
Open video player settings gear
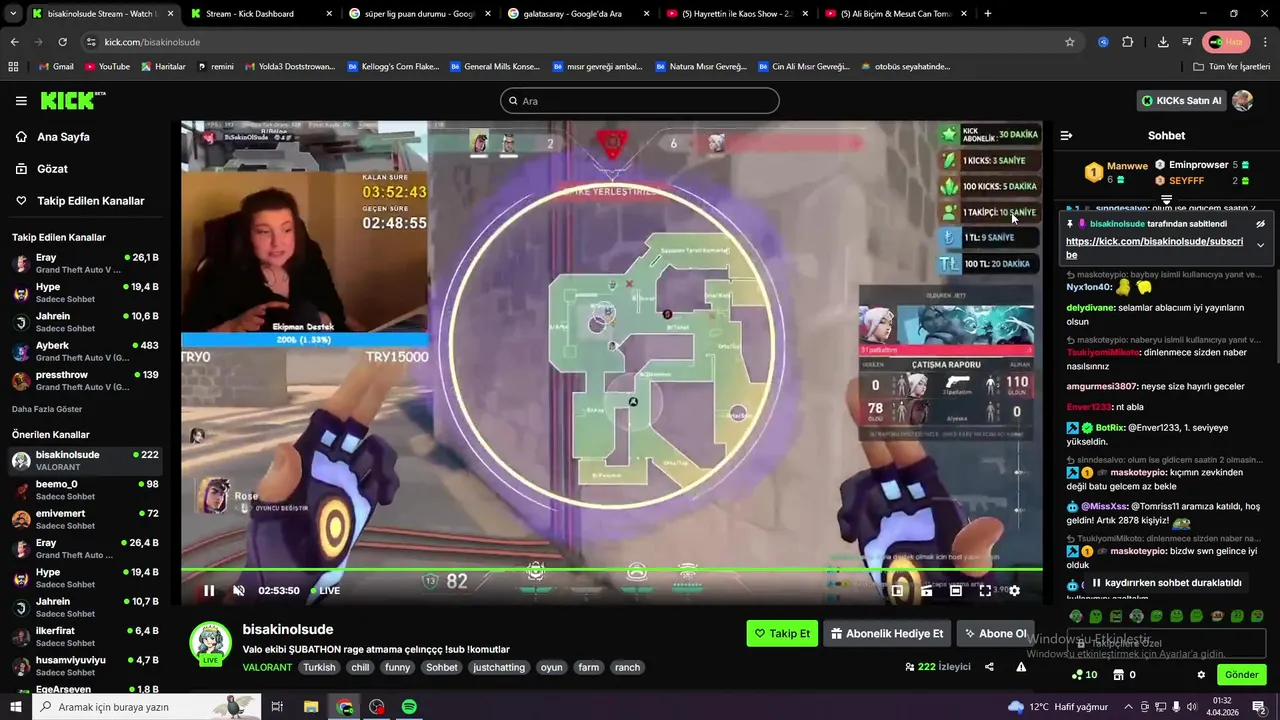point(1014,591)
